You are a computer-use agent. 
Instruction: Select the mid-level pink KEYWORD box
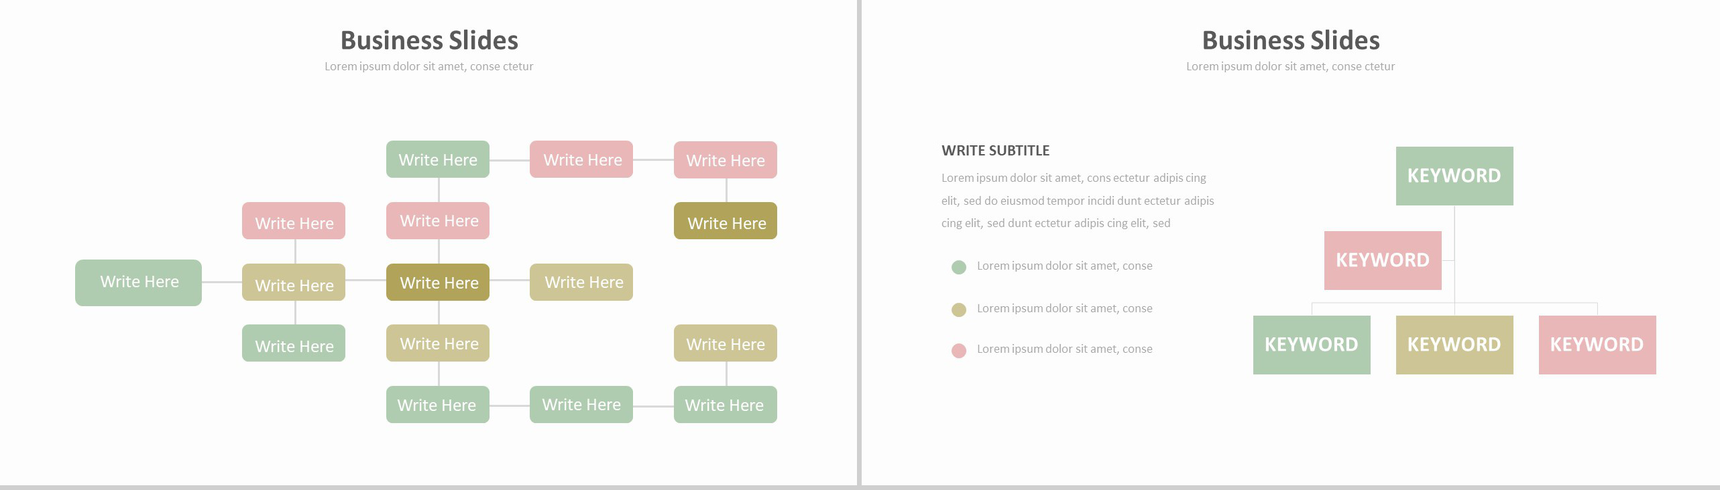(x=1382, y=260)
